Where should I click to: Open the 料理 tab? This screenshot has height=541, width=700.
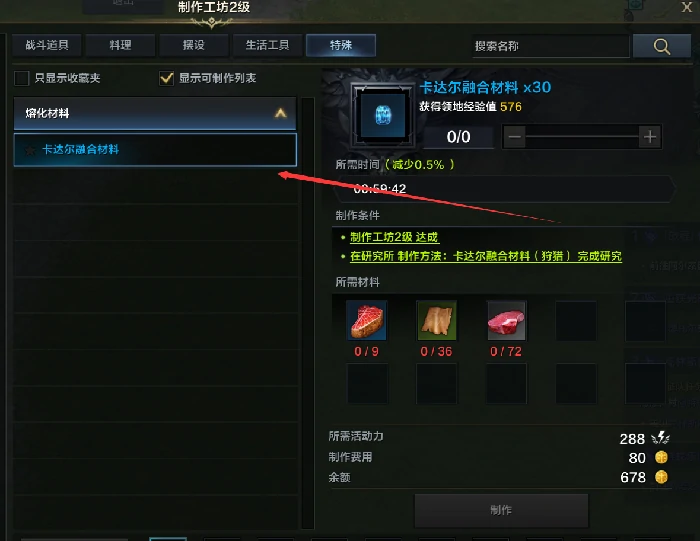coord(121,45)
